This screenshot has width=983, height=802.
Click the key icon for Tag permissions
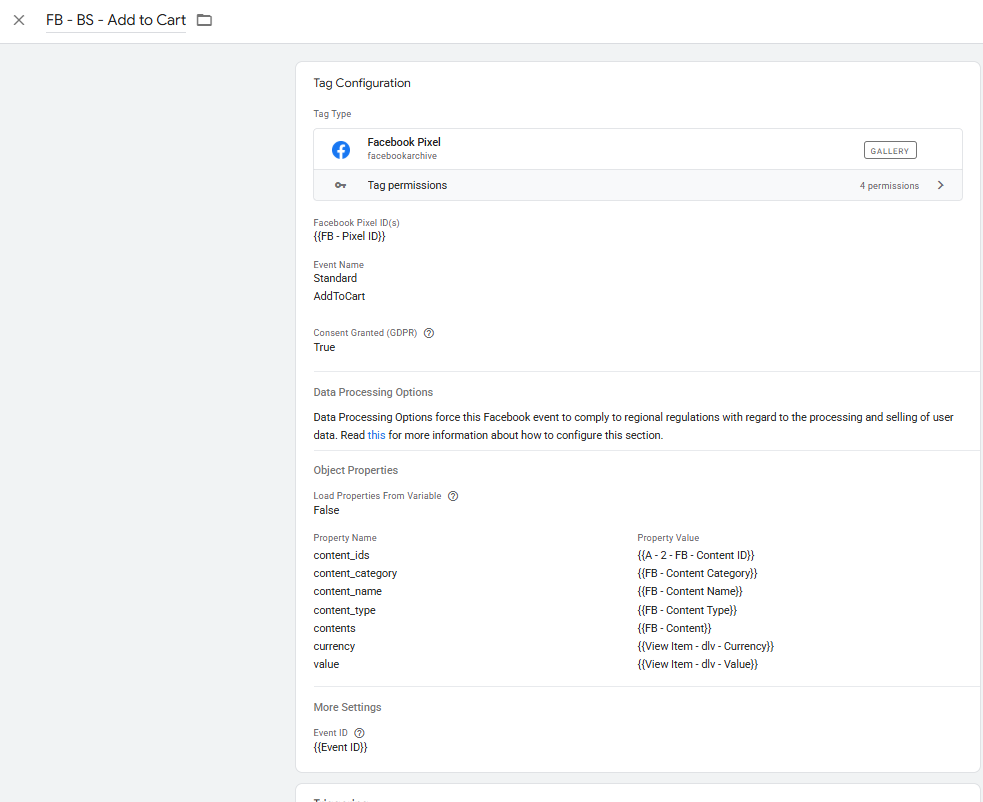341,186
